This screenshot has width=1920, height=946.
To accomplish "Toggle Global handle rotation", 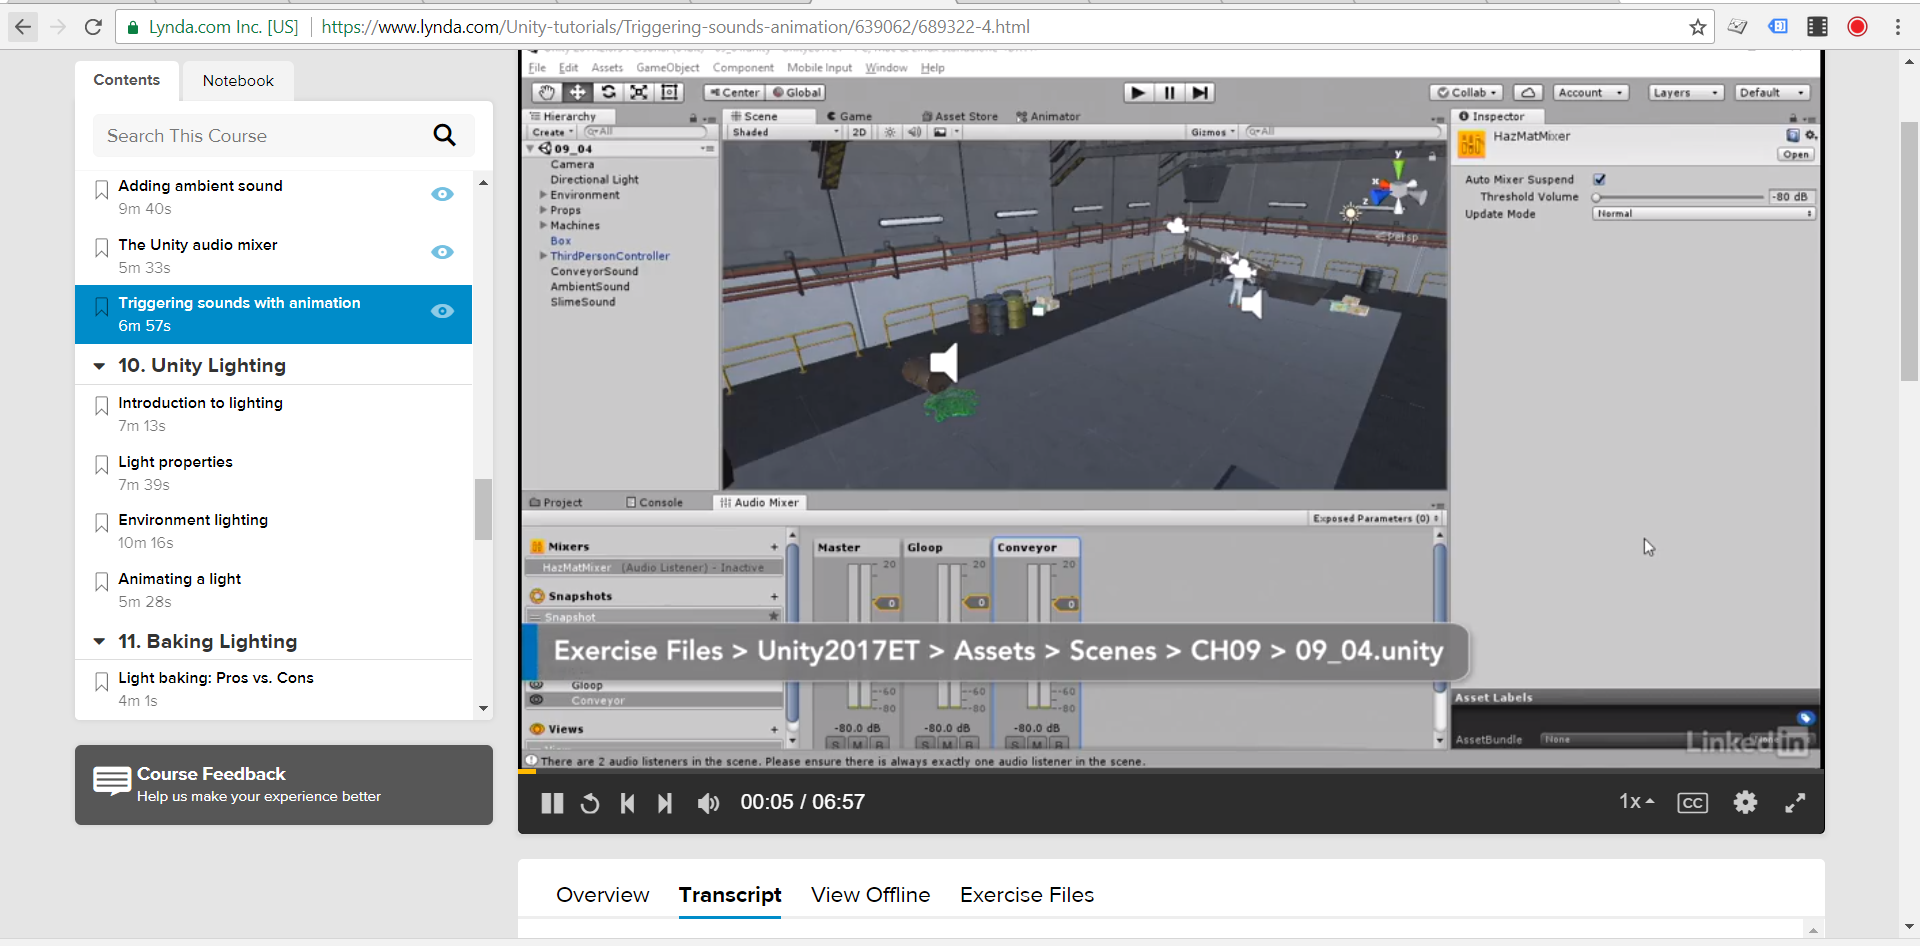I will (796, 92).
